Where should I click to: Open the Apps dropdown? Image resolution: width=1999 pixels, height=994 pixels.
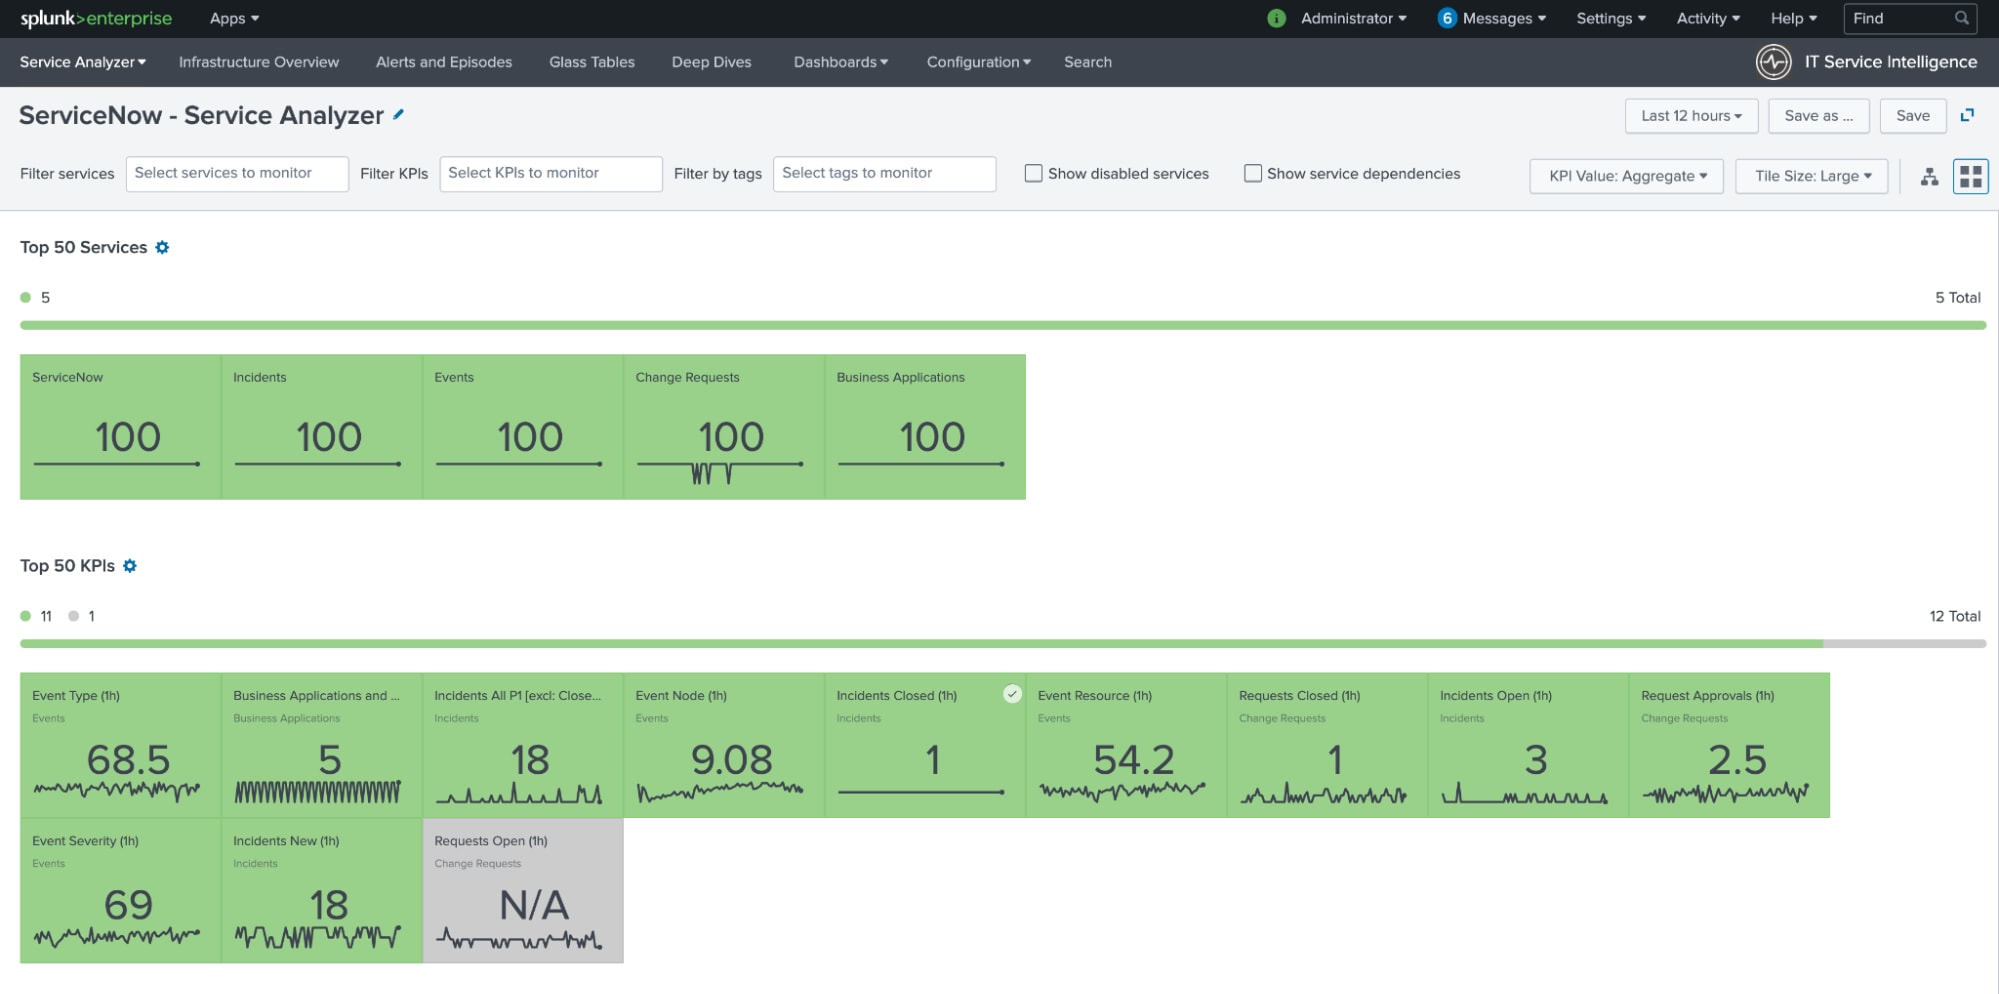234,18
